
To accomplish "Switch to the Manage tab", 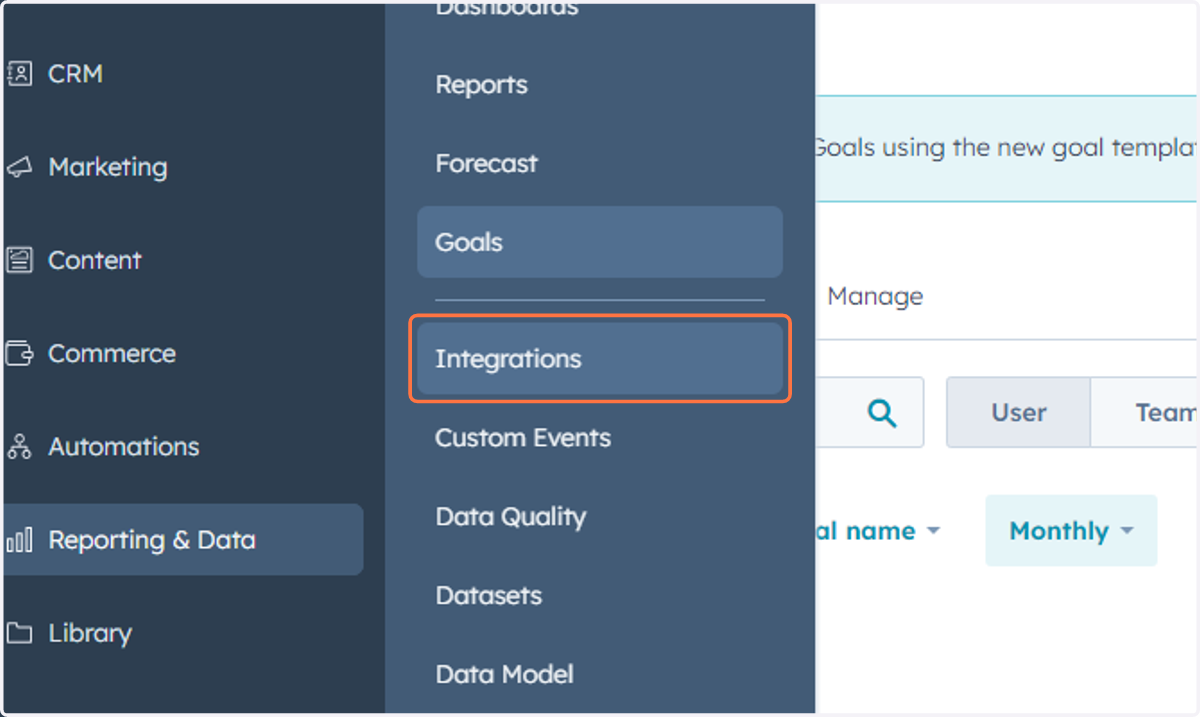I will pyautogui.click(x=875, y=297).
